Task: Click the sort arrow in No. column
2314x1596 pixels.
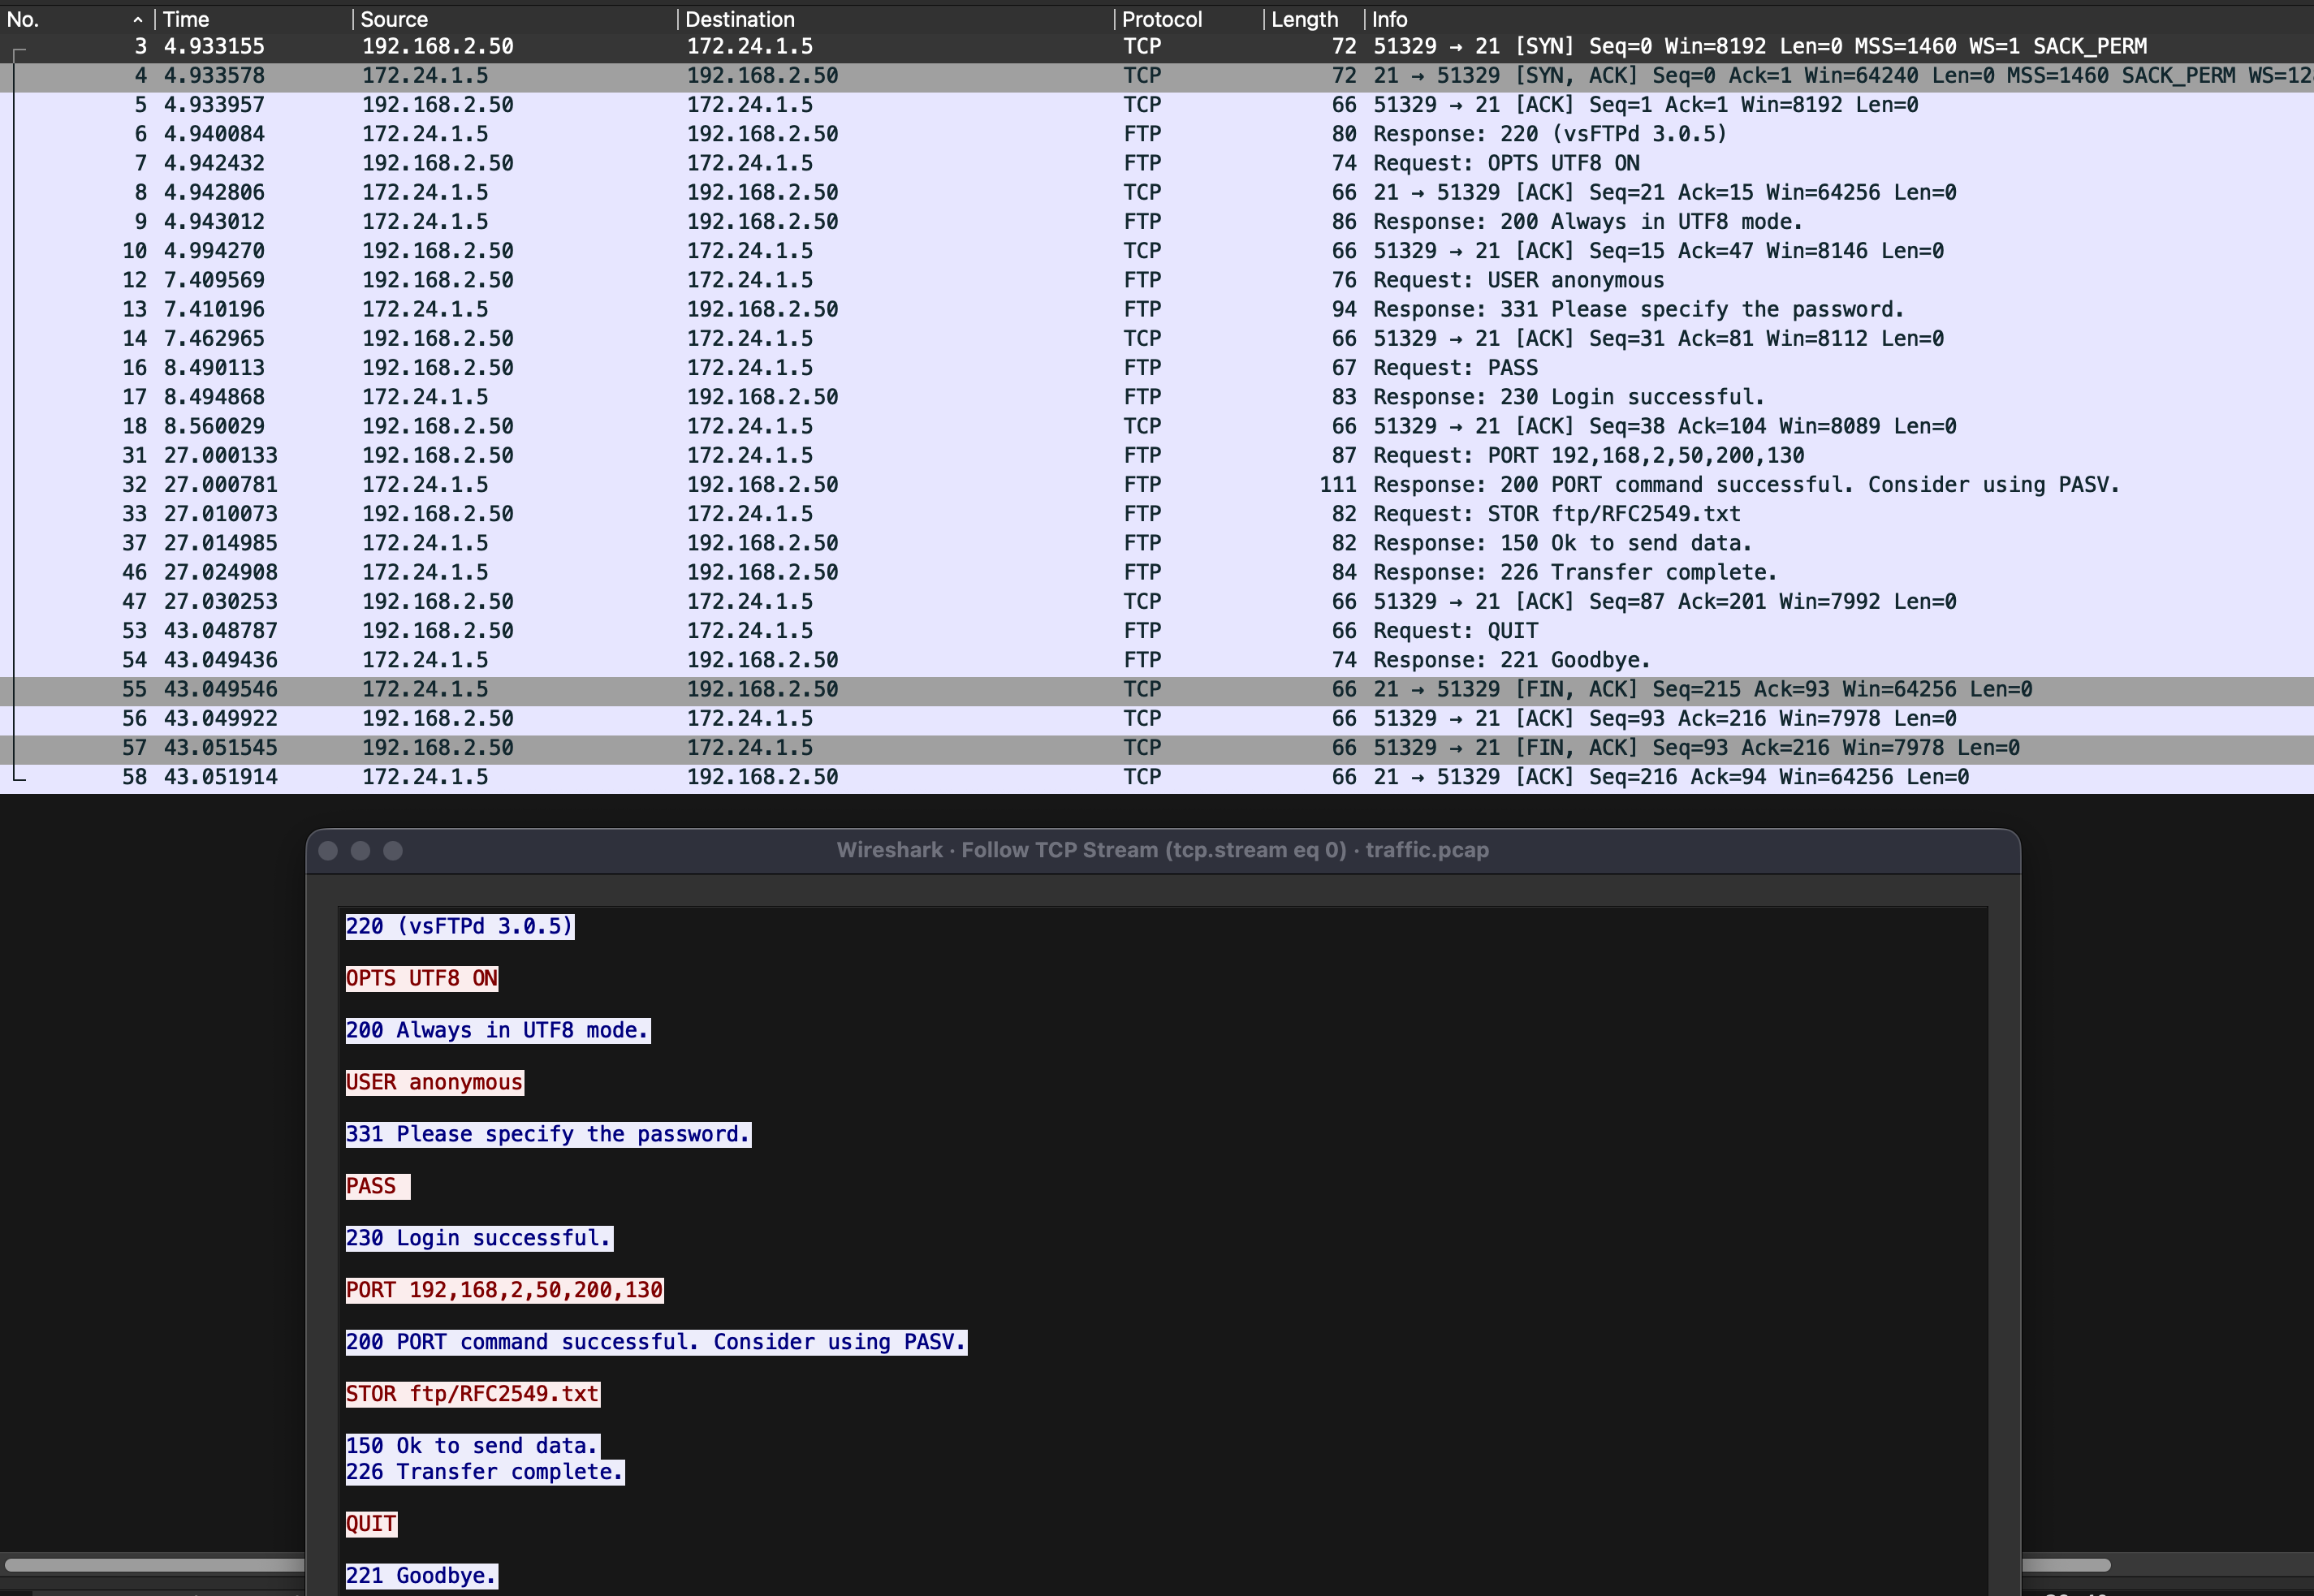Action: pos(137,19)
